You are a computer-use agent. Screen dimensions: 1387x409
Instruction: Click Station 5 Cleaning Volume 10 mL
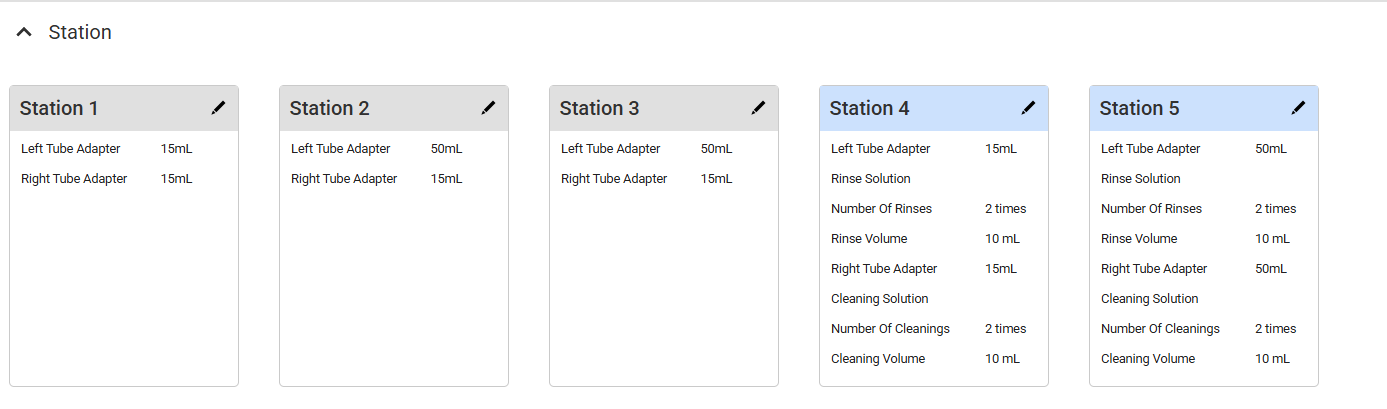(x=1272, y=359)
